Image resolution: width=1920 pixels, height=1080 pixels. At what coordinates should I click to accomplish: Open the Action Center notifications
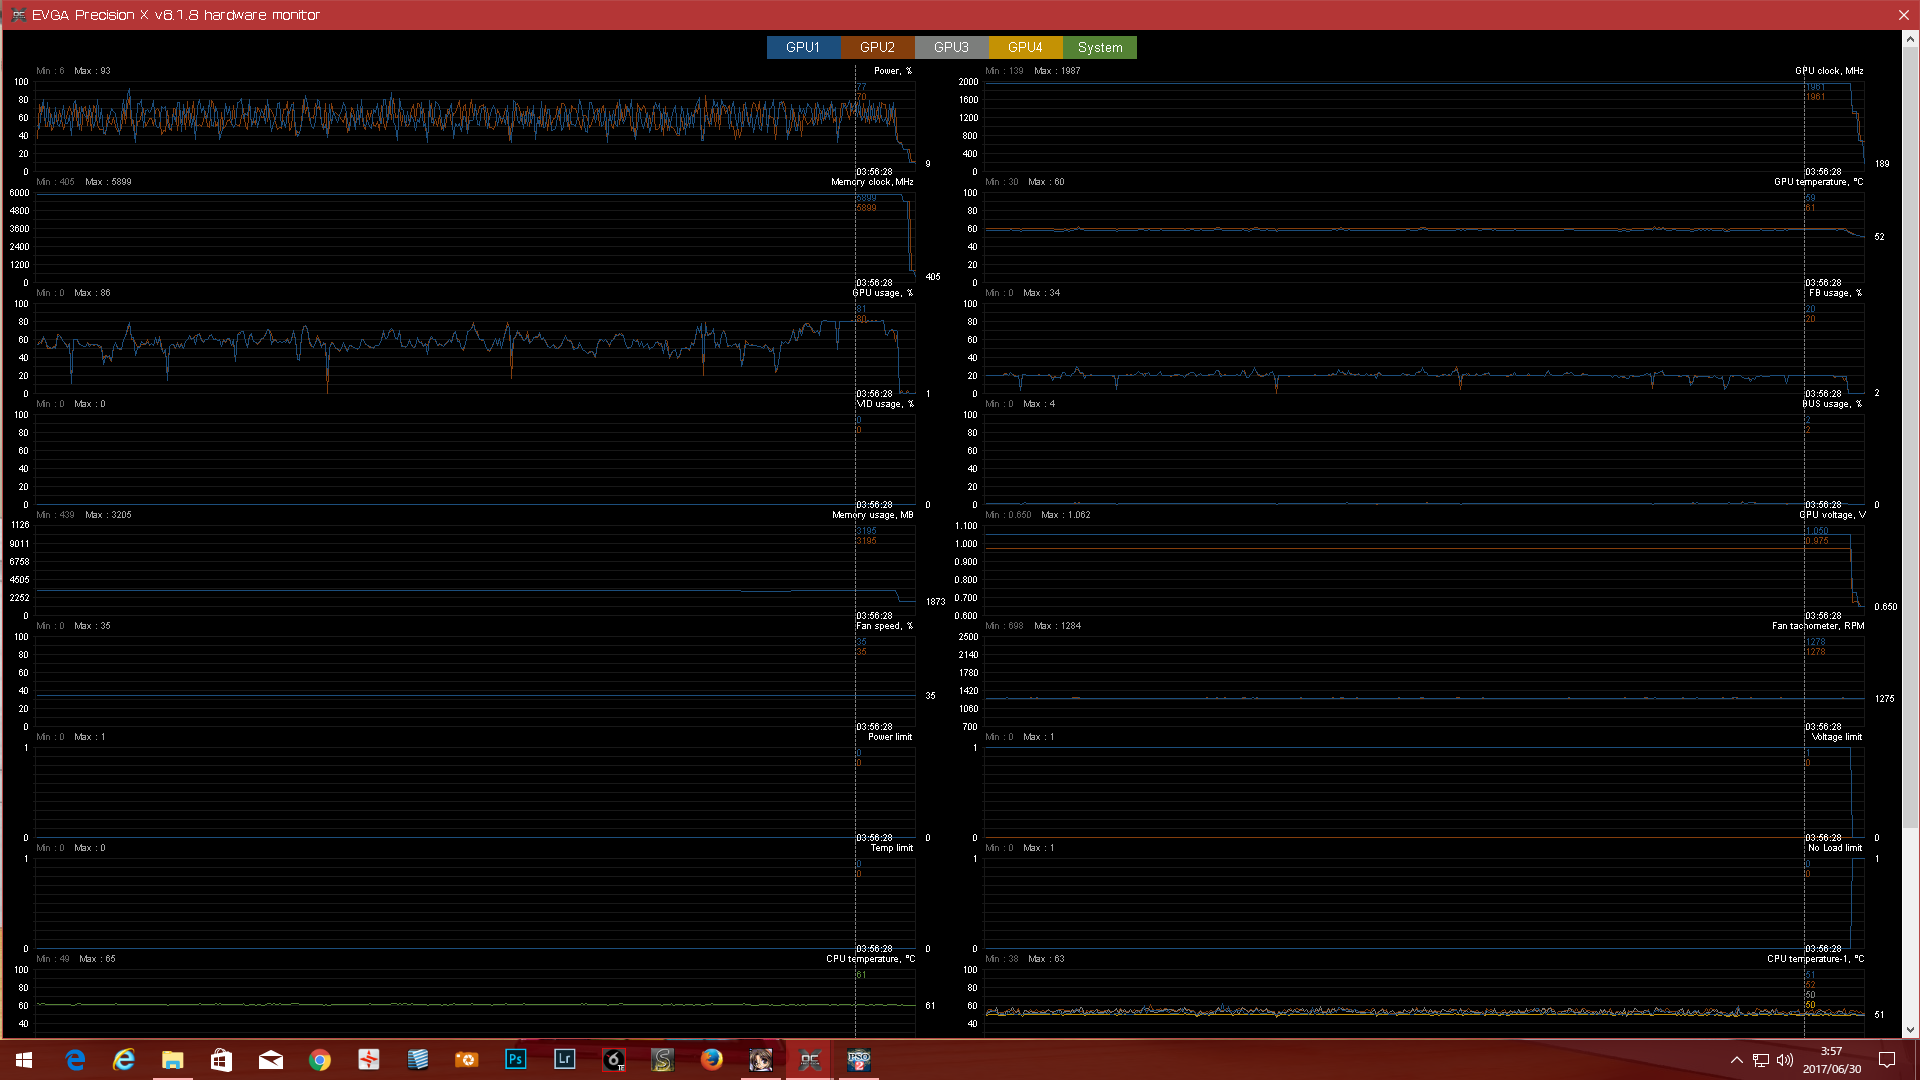tap(1888, 1060)
